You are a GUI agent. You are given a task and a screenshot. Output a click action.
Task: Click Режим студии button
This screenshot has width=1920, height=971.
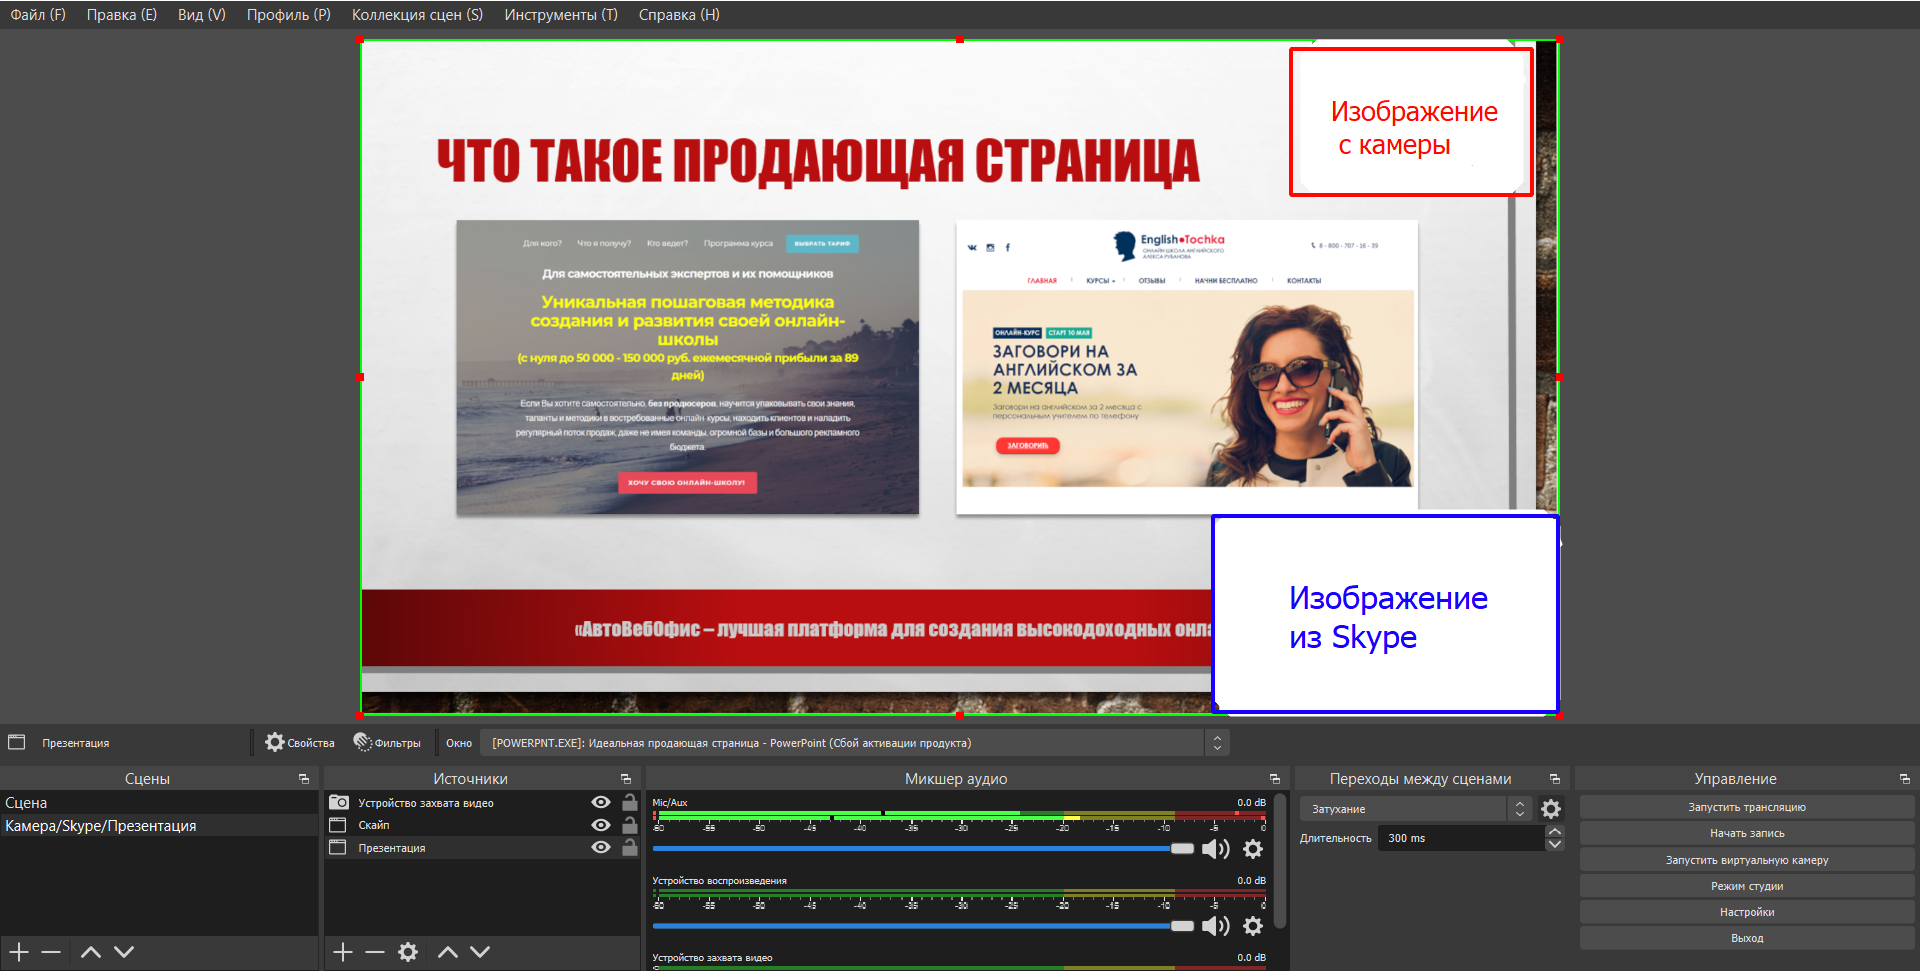tap(1747, 886)
